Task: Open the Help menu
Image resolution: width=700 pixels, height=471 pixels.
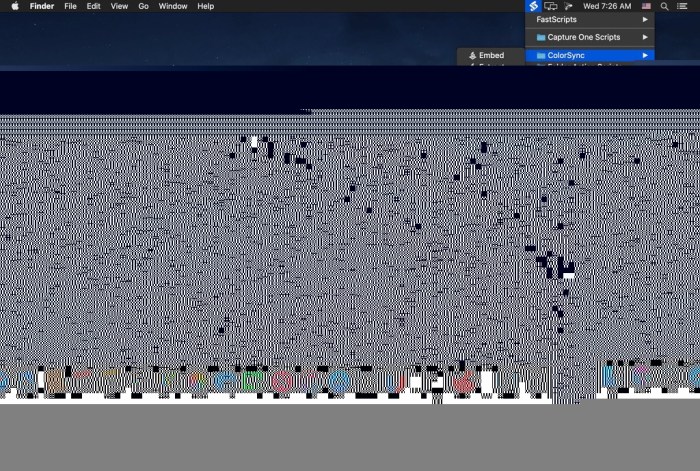Action: pyautogui.click(x=206, y=6)
